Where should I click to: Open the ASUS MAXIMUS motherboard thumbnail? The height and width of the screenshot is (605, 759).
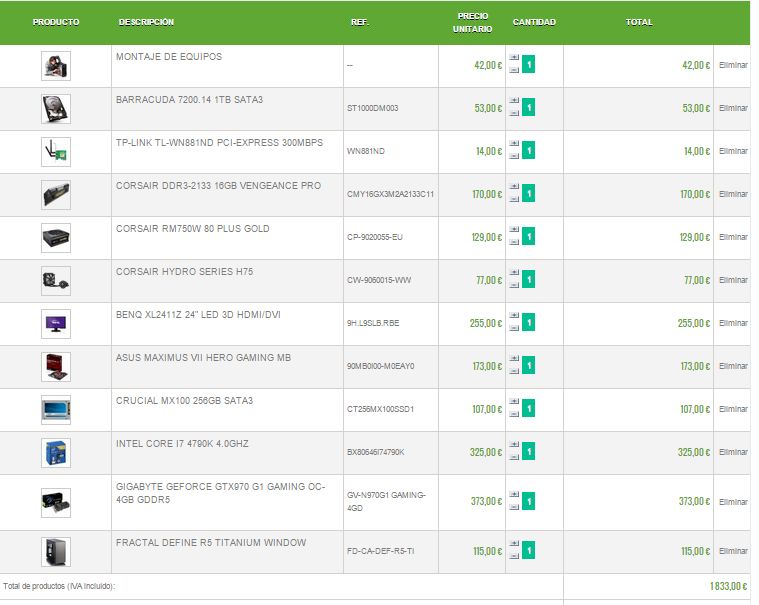click(x=56, y=367)
